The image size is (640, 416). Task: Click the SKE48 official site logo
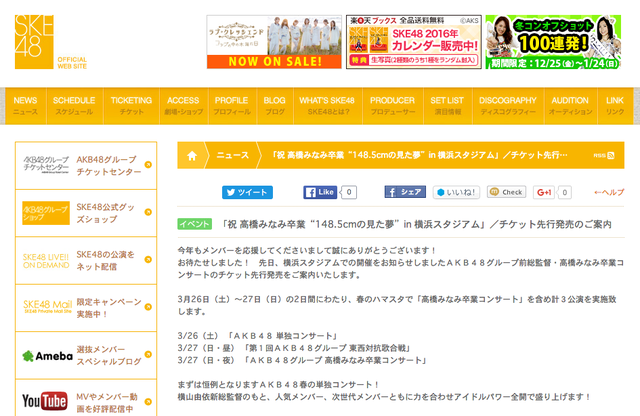point(51,42)
